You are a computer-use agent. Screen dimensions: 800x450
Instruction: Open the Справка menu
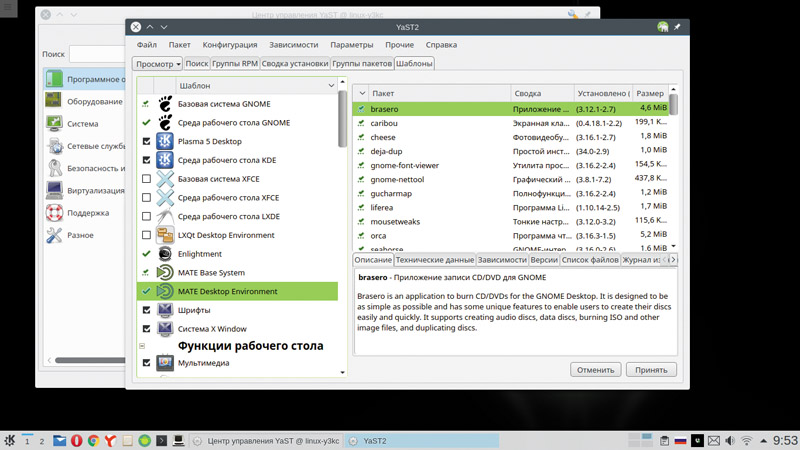pyautogui.click(x=441, y=45)
